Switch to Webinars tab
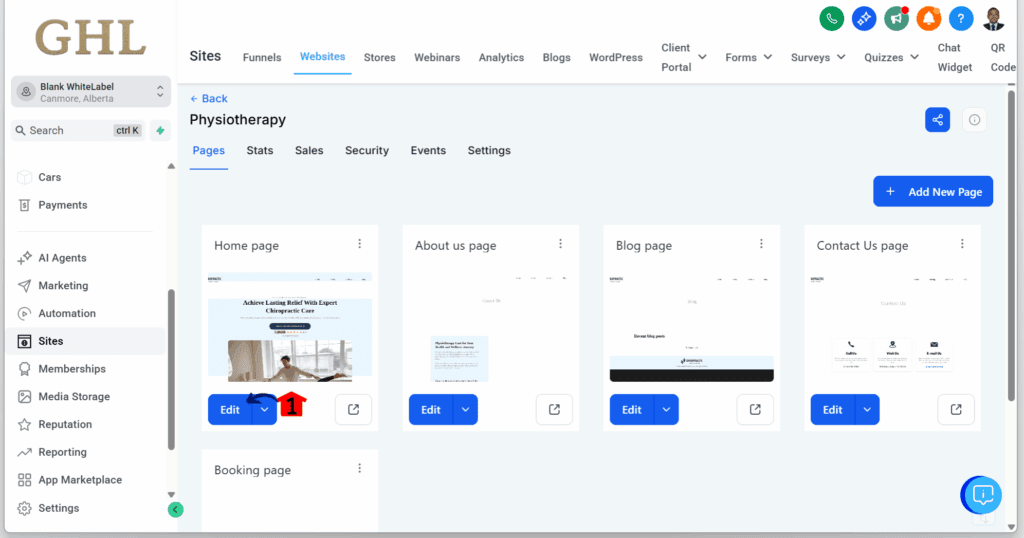 (x=437, y=57)
